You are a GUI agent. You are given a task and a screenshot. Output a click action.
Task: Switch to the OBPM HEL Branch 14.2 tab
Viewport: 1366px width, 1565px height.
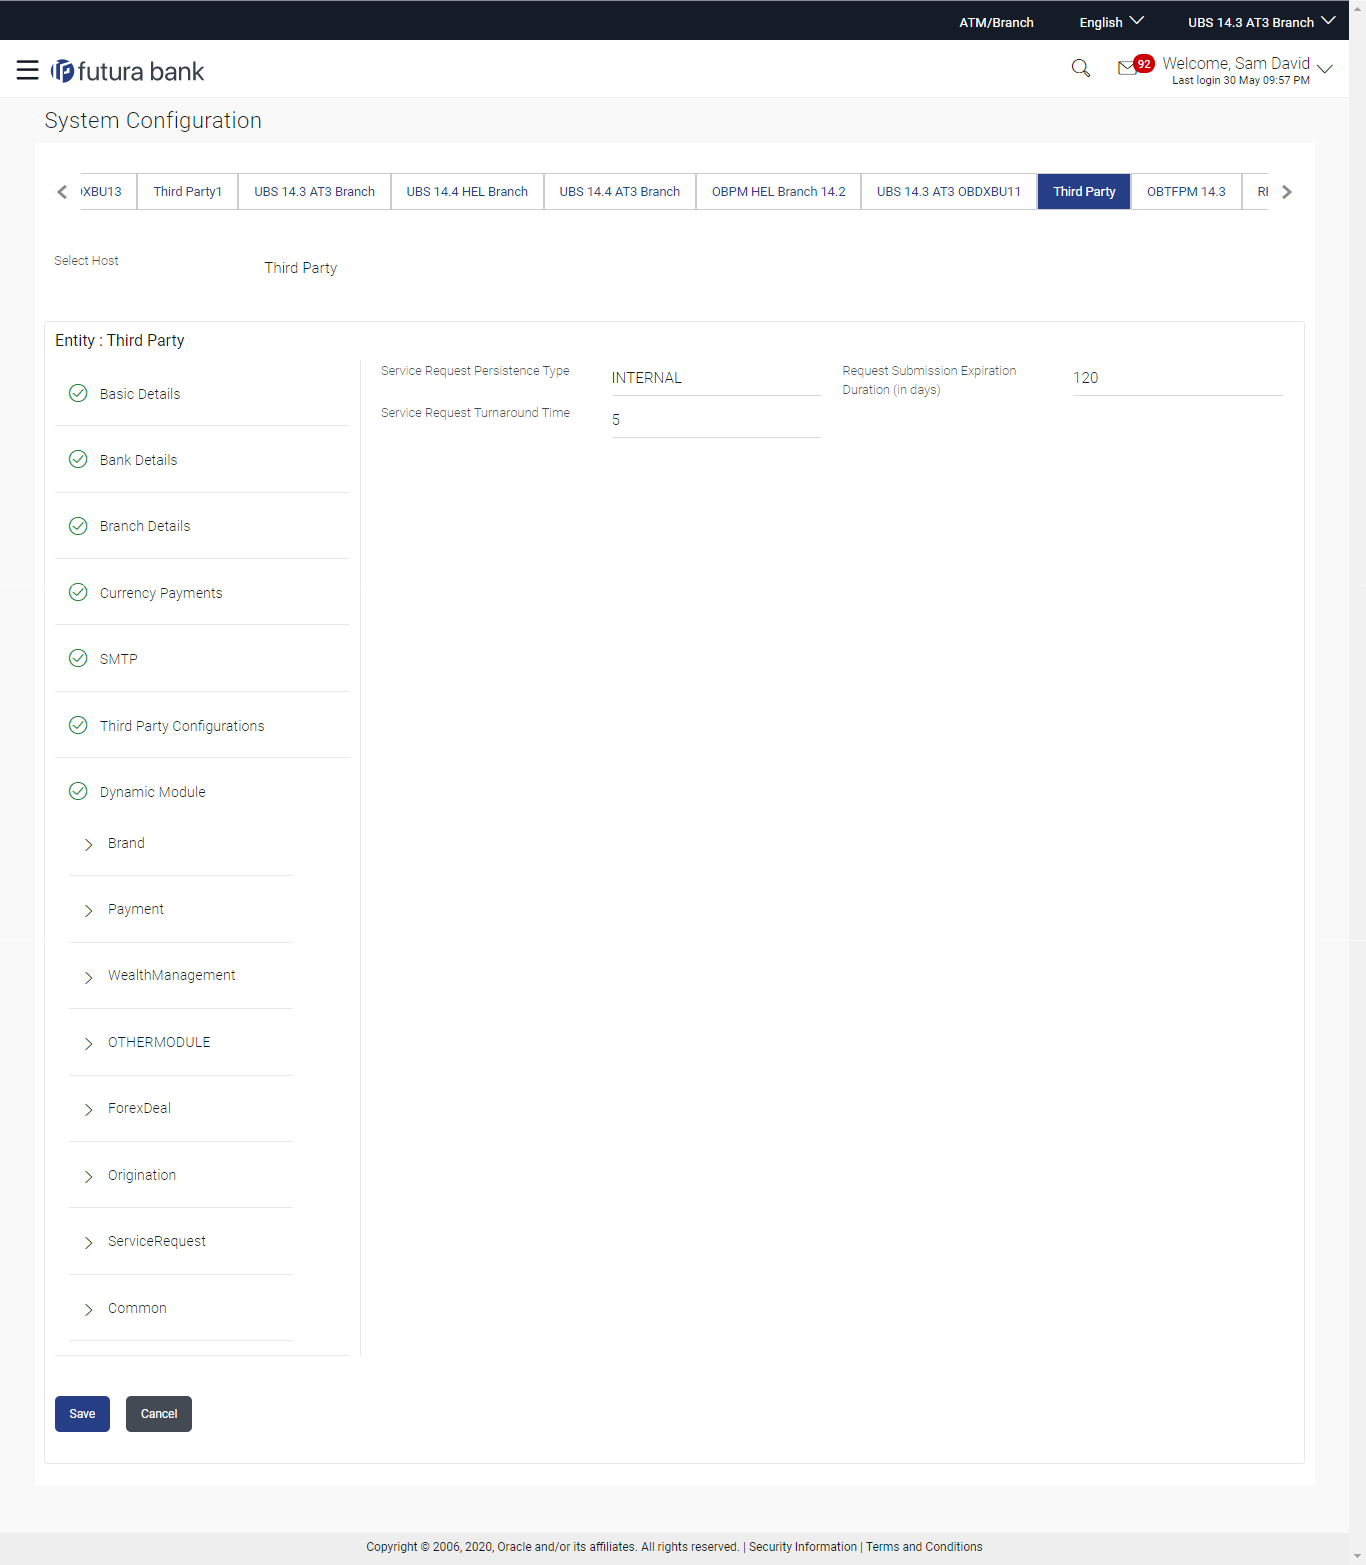coord(779,191)
